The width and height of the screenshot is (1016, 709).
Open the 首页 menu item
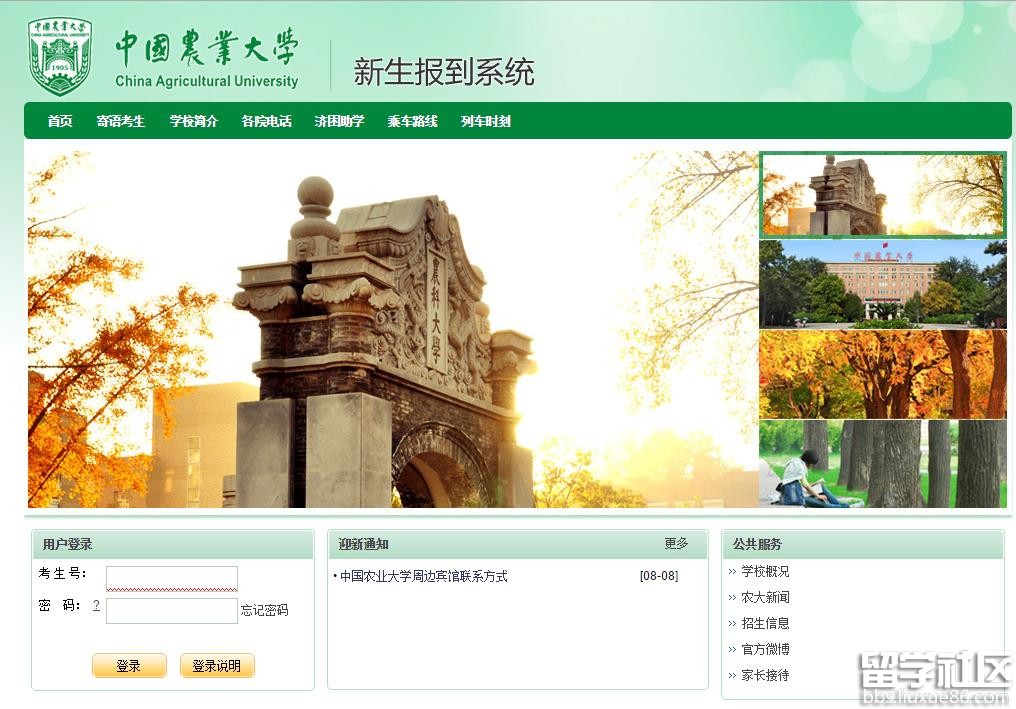(60, 121)
